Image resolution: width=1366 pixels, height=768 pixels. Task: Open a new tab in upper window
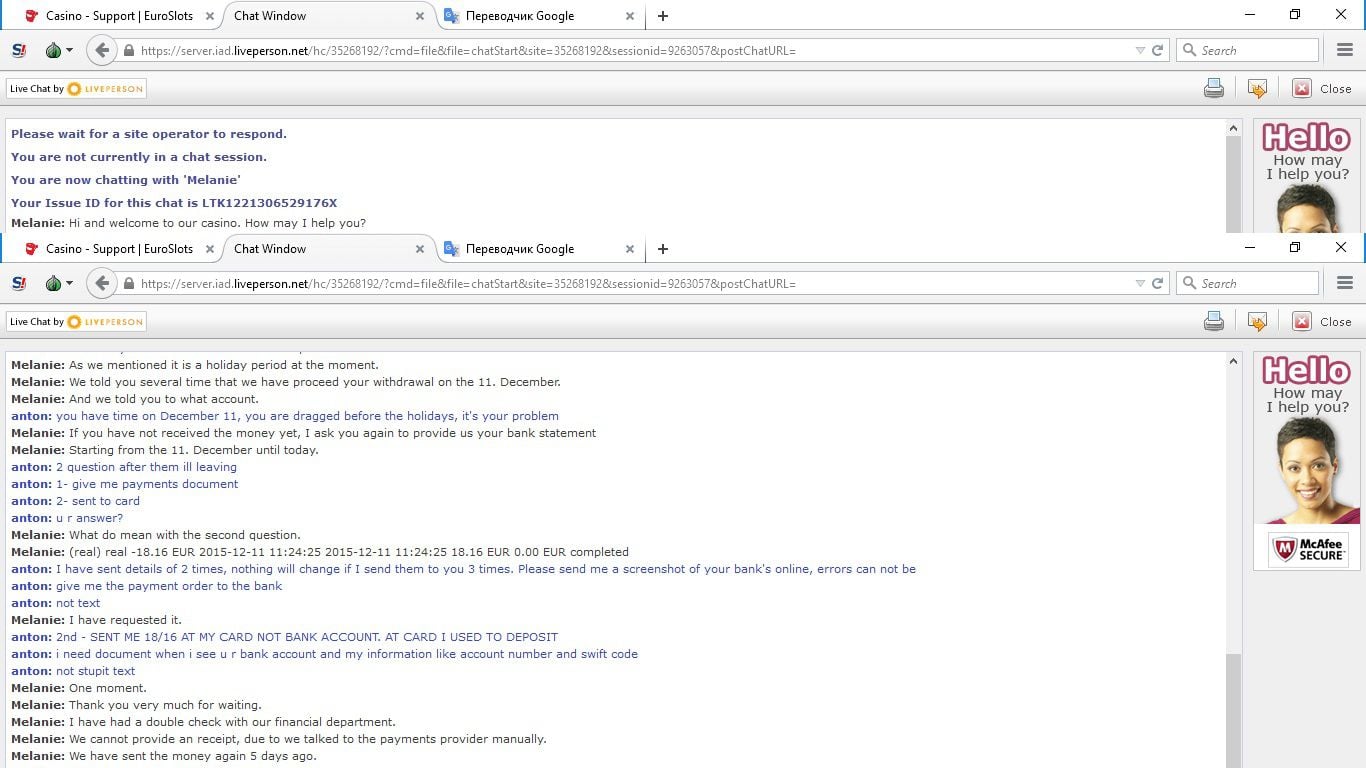tap(663, 16)
